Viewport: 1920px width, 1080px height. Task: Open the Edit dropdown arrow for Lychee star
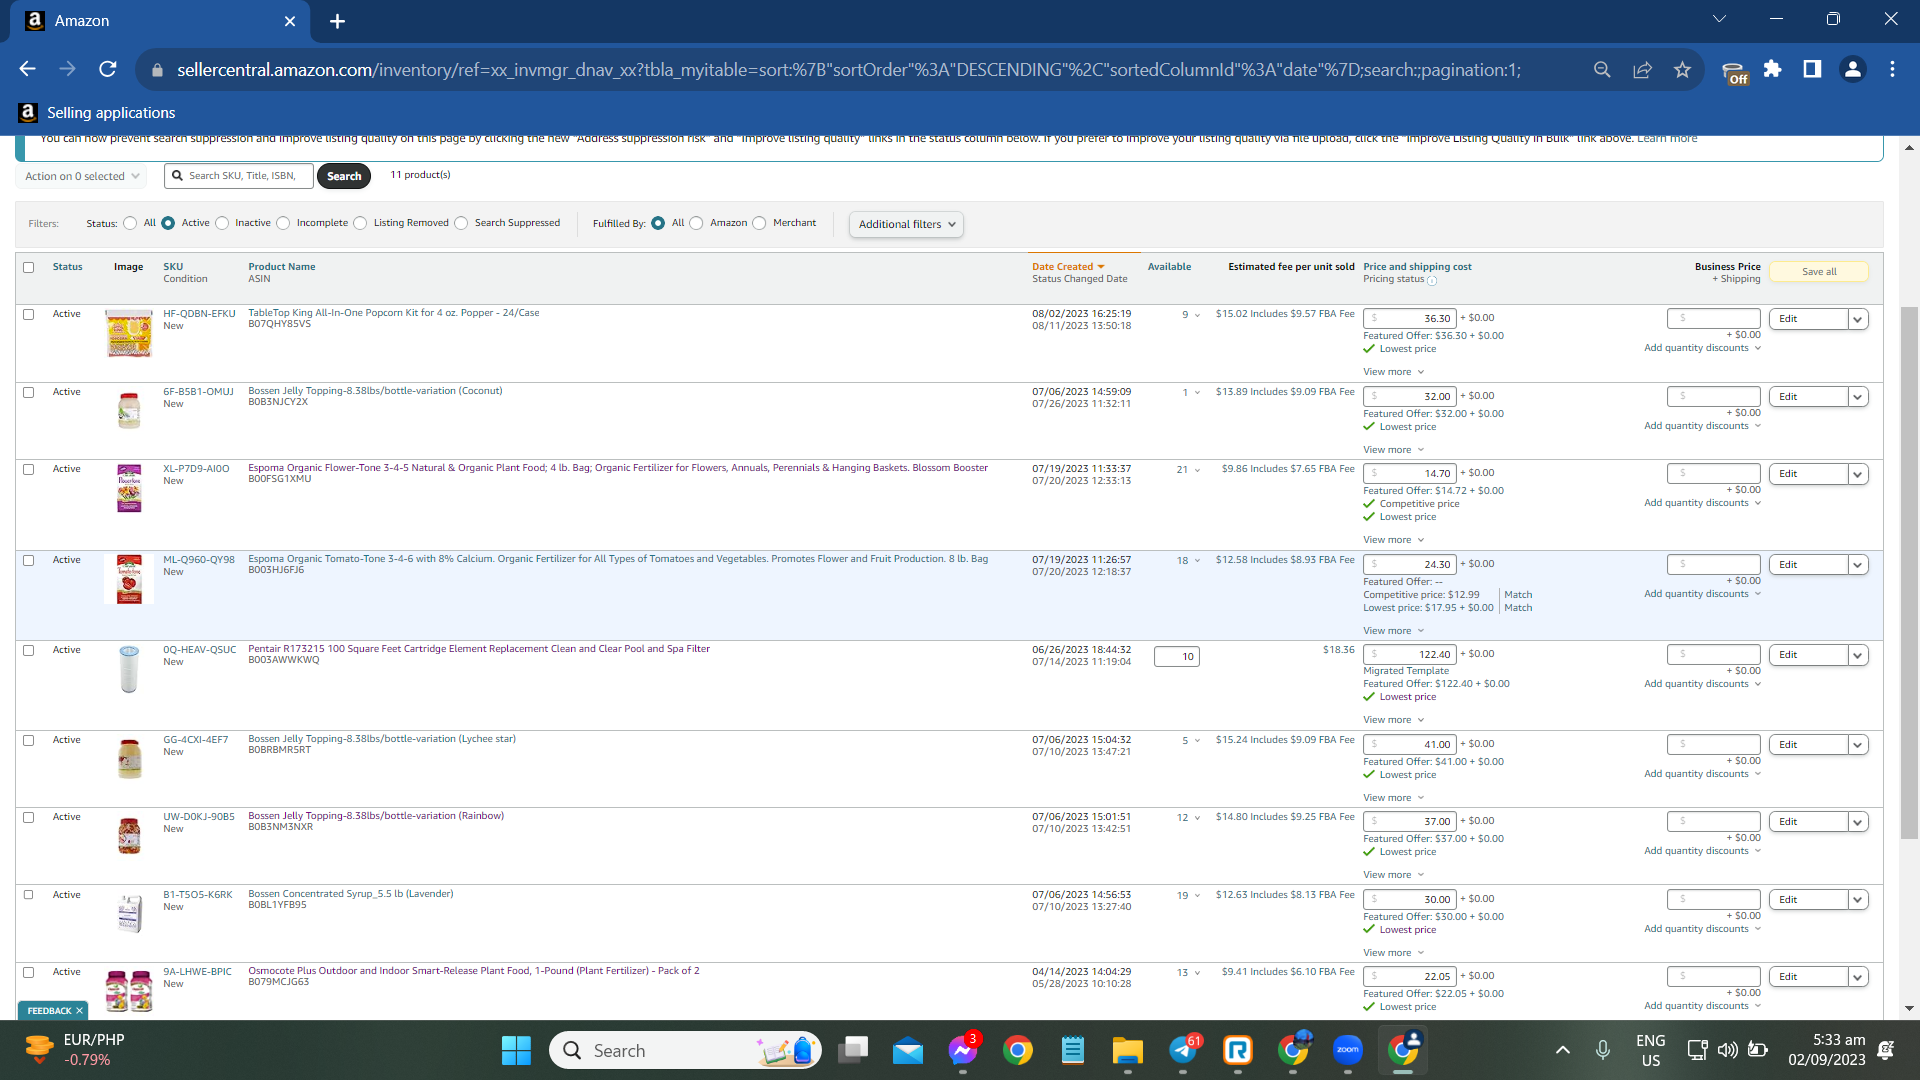point(1858,745)
